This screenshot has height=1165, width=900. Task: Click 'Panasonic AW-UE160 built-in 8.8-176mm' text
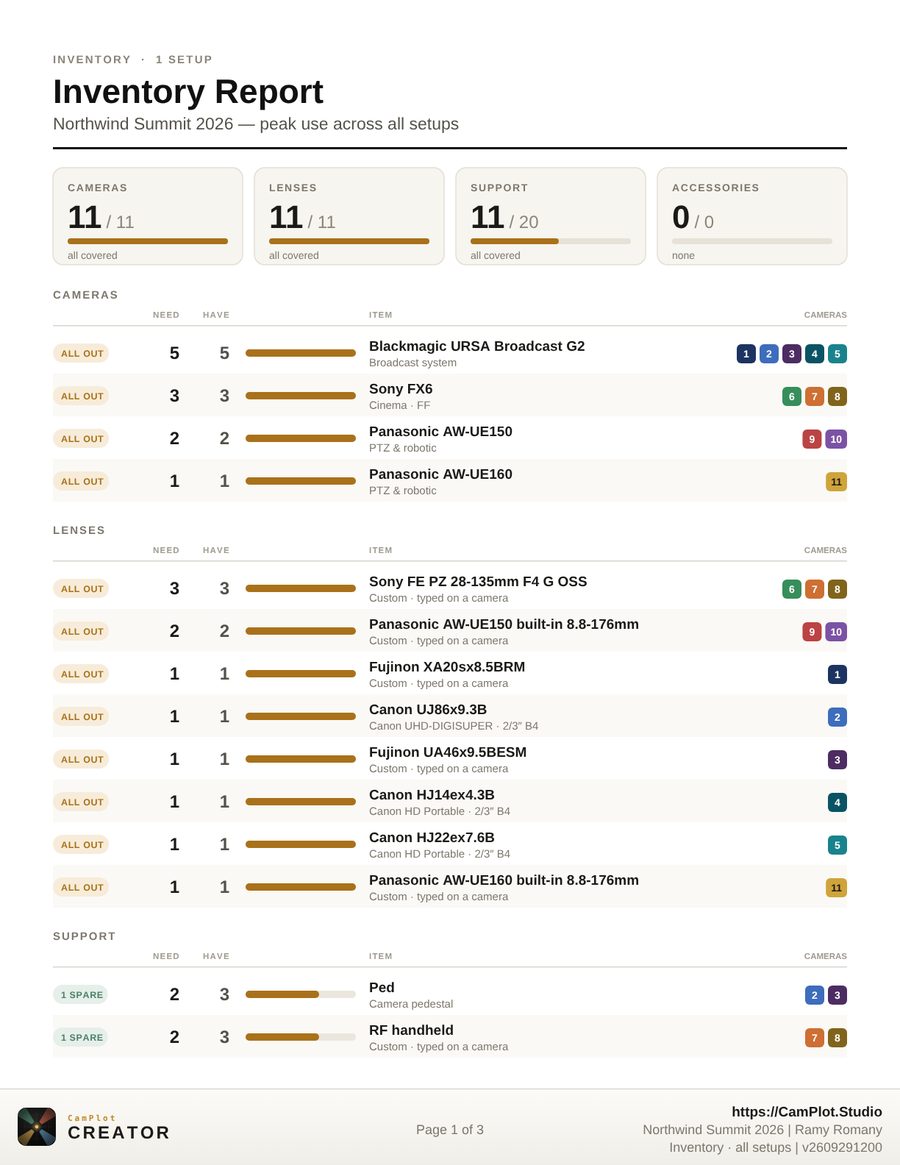(x=504, y=880)
